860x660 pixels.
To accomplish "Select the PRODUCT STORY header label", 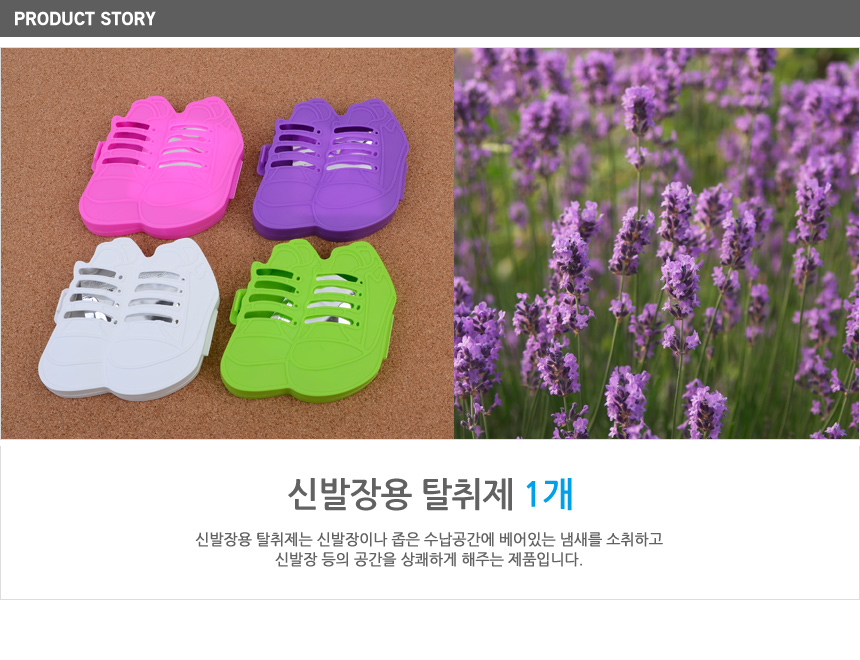I will pyautogui.click(x=85, y=19).
